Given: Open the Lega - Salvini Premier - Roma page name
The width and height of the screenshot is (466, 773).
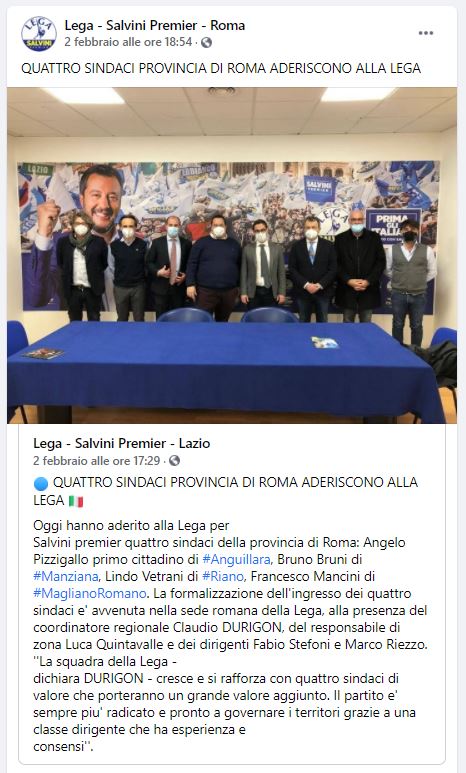Looking at the screenshot, I should (154, 25).
